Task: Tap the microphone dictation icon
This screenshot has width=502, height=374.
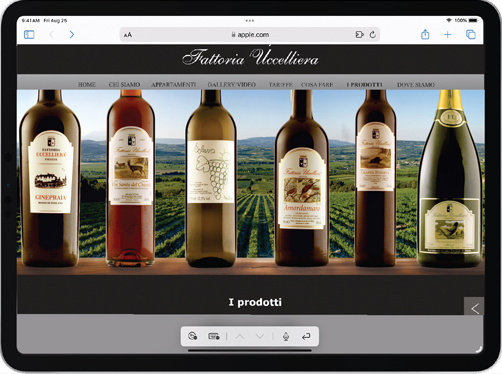Action: [x=286, y=337]
